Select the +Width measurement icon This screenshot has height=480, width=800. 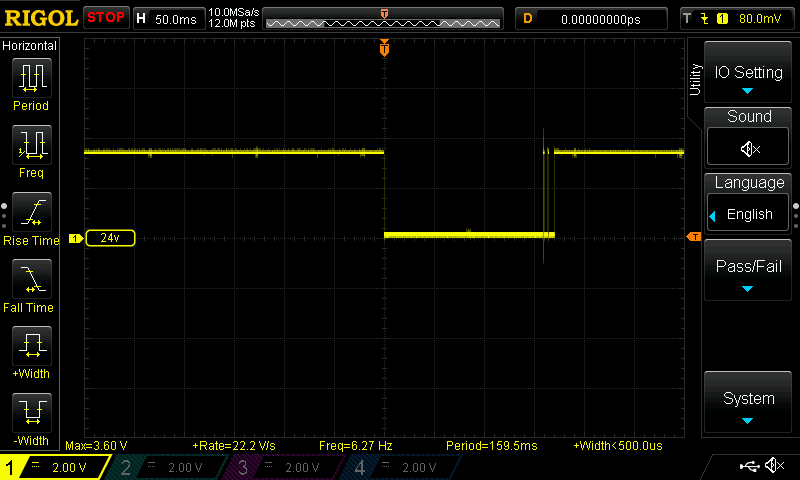(31, 346)
